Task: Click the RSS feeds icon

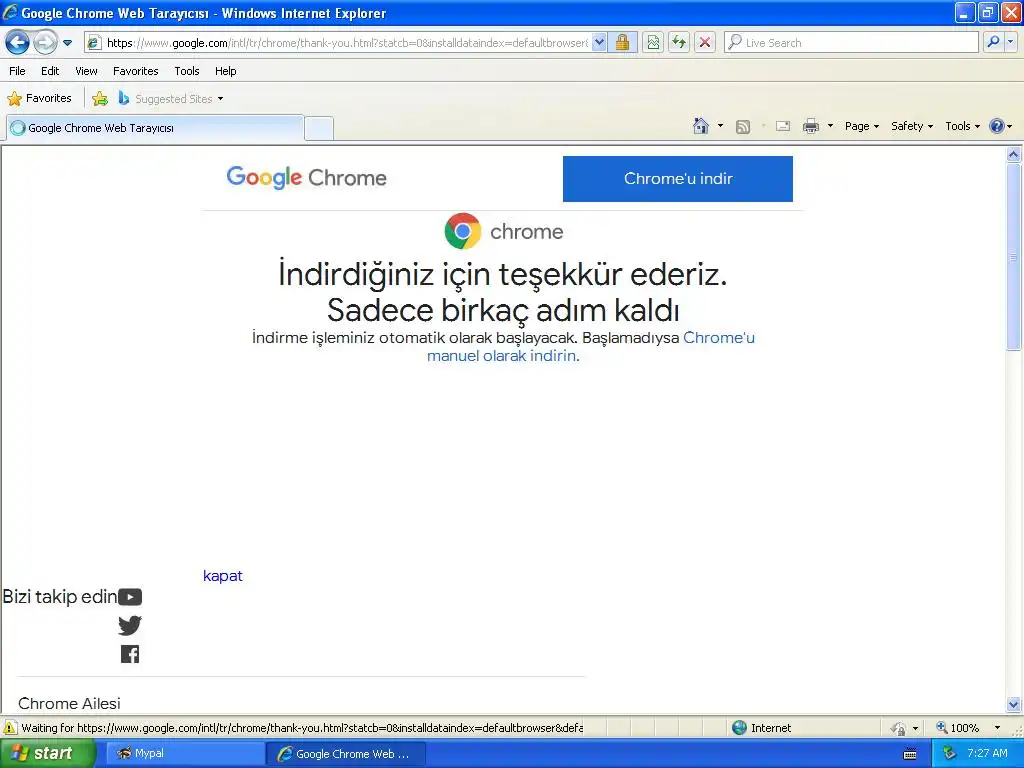Action: 743,127
